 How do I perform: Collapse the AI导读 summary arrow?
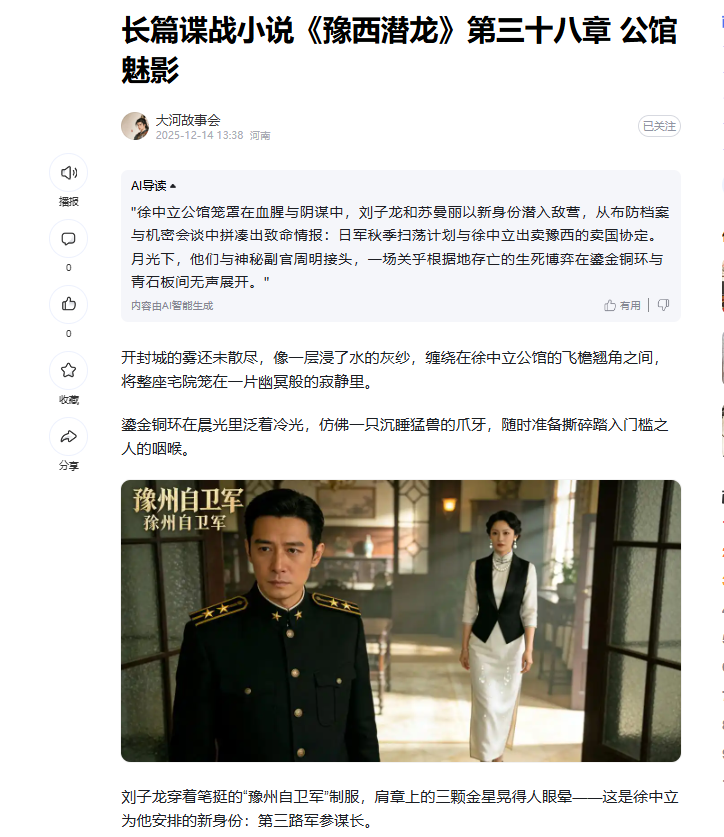pyautogui.click(x=172, y=186)
